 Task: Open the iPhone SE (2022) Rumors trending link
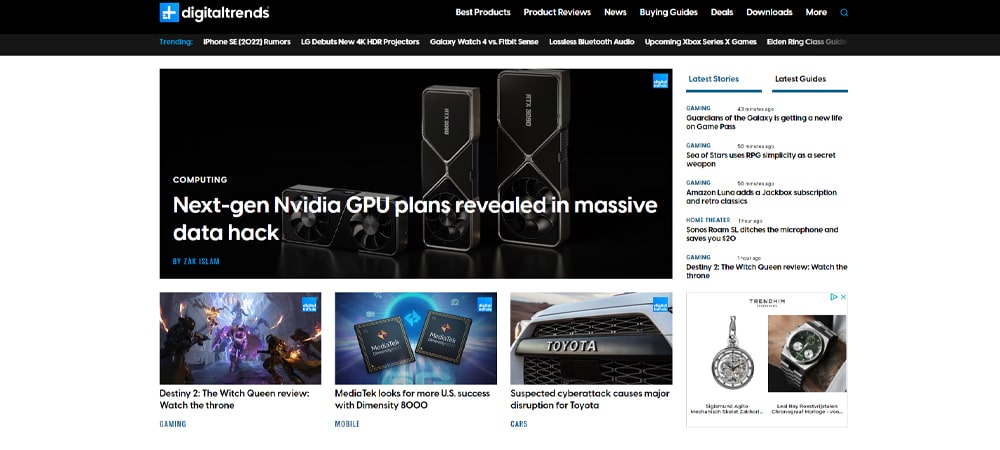tap(246, 42)
